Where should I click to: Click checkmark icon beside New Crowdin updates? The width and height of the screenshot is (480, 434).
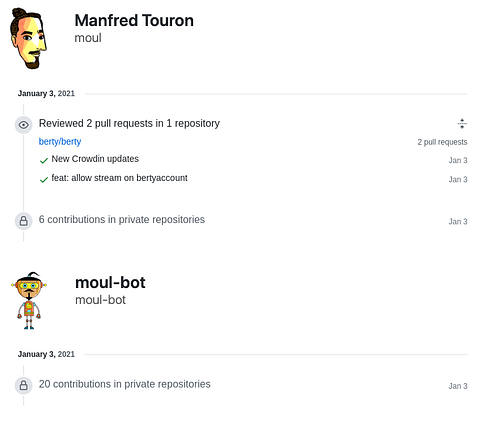point(44,161)
